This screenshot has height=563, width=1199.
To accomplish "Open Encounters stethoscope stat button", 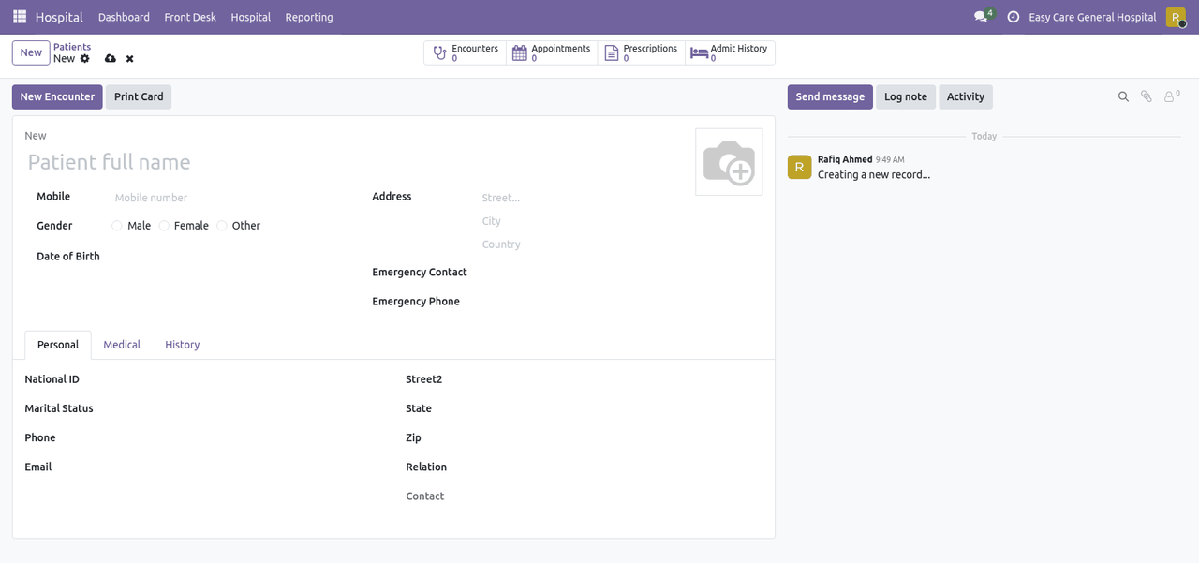I will (465, 53).
